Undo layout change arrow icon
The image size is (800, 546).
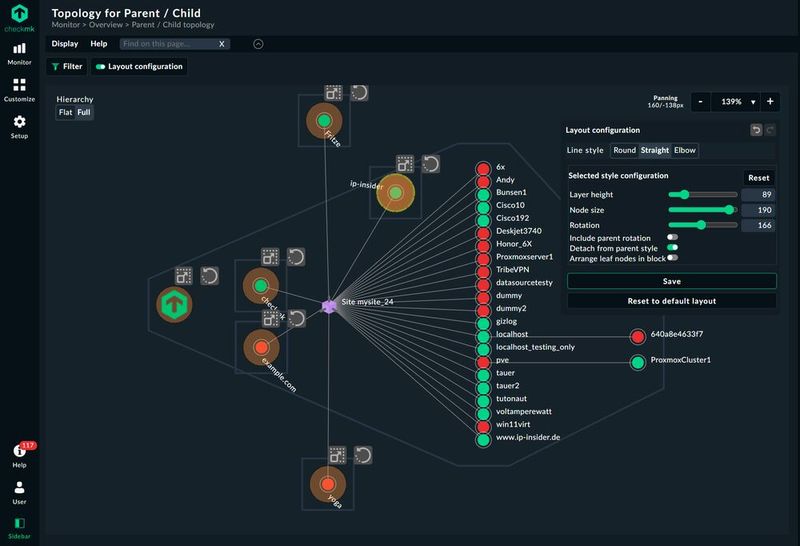[756, 130]
